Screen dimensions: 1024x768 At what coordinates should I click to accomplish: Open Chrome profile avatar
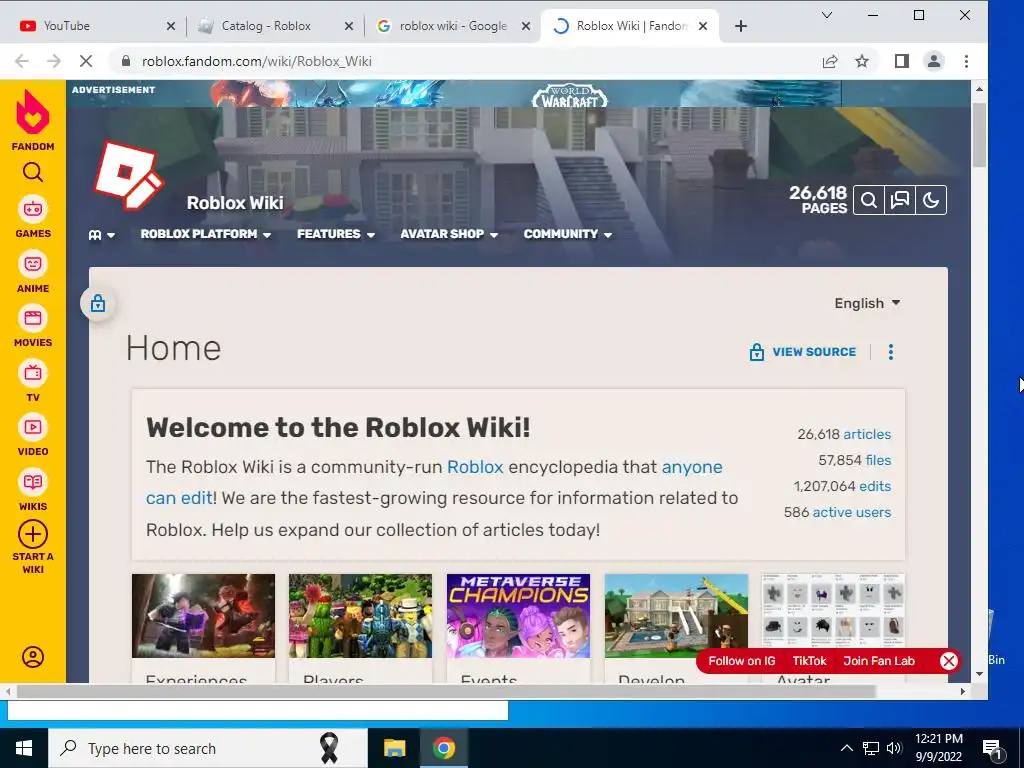(934, 61)
